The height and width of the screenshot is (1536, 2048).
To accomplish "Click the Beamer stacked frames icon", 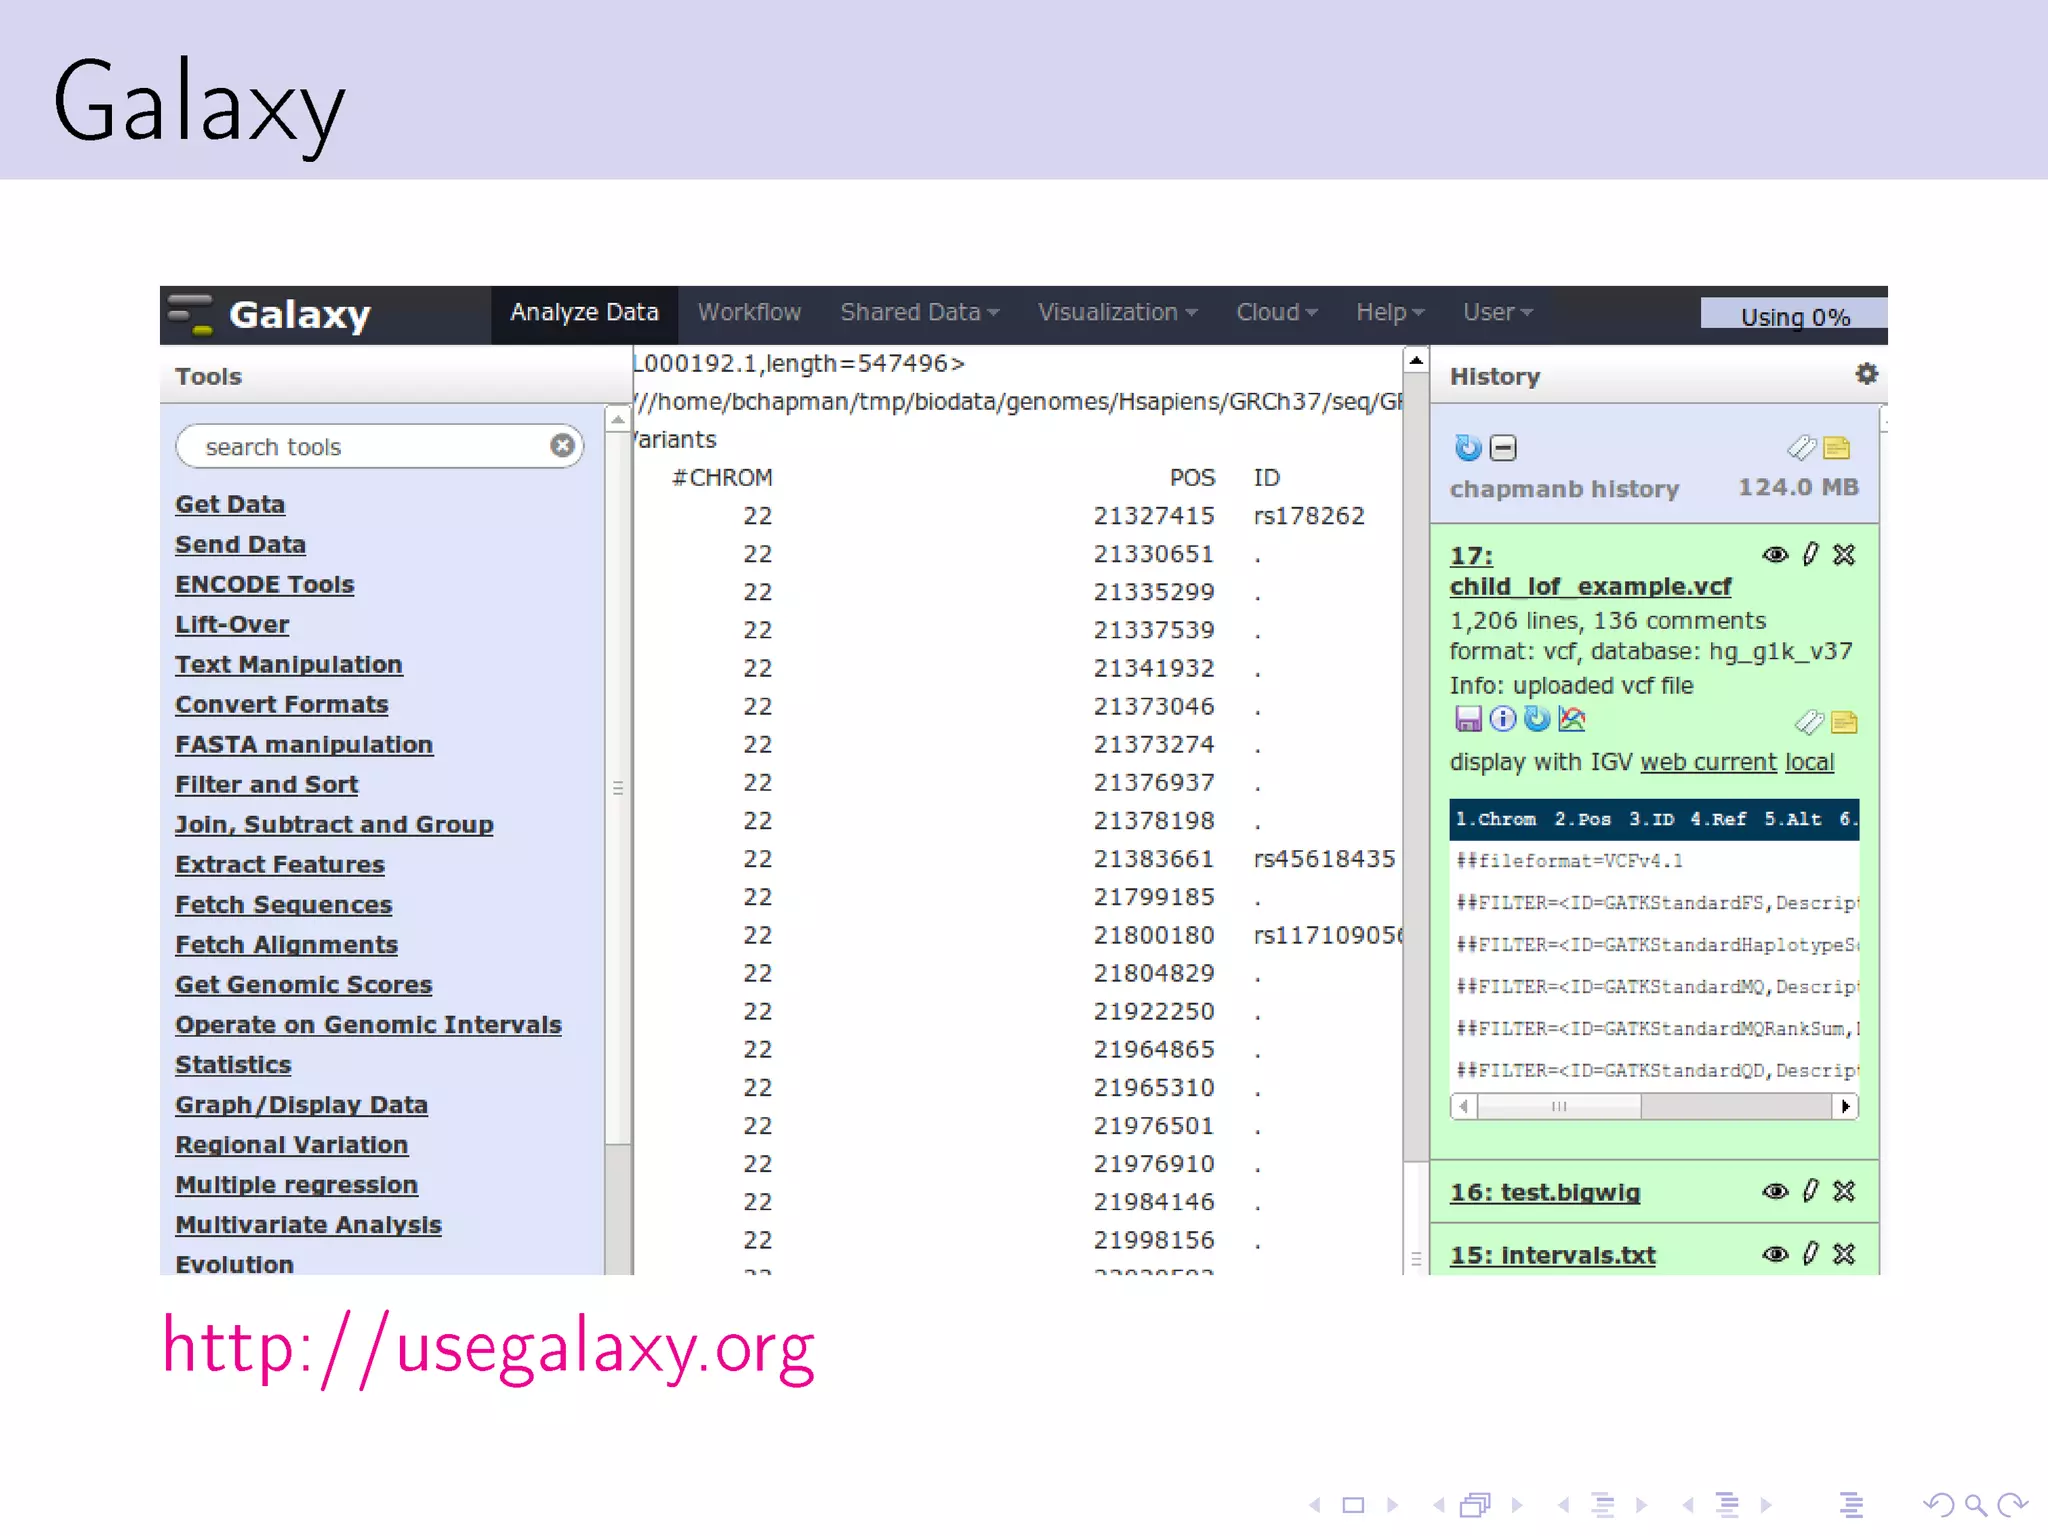I will 1475,1505.
